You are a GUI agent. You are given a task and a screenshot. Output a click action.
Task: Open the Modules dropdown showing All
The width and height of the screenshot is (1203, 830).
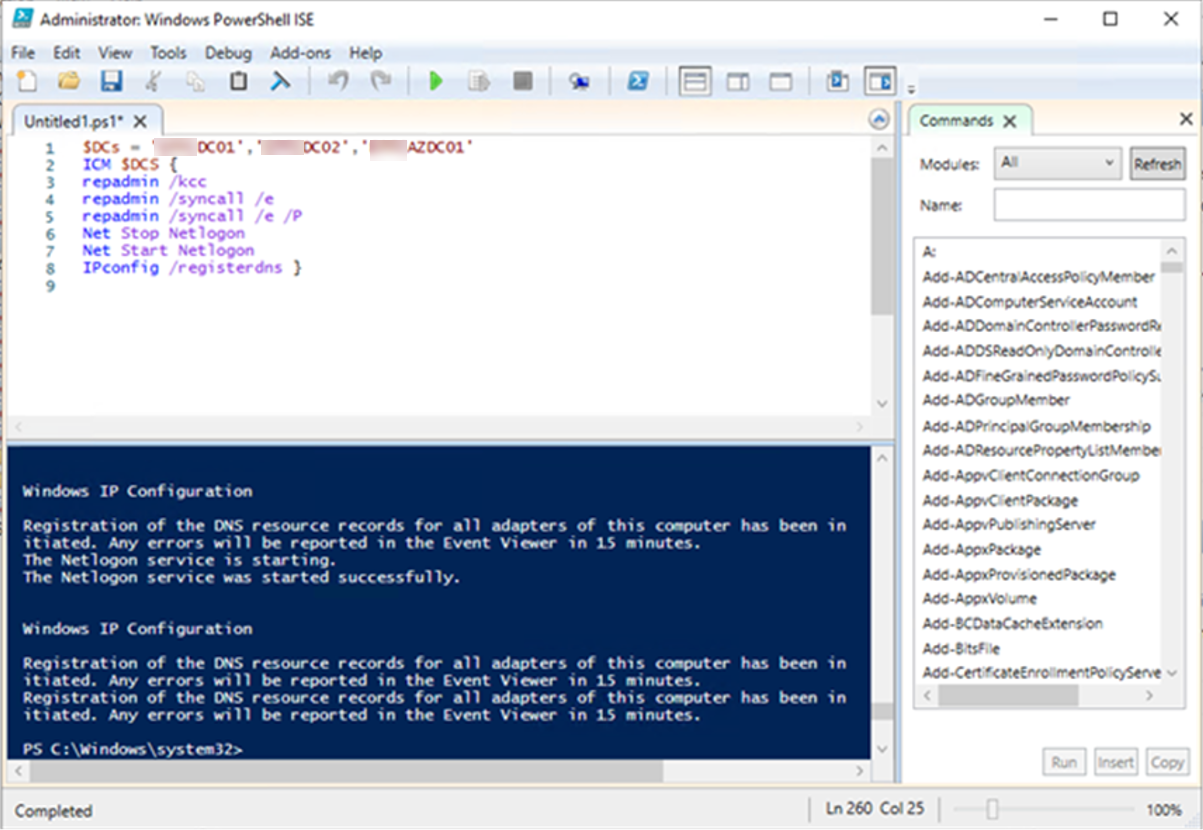click(x=1057, y=163)
